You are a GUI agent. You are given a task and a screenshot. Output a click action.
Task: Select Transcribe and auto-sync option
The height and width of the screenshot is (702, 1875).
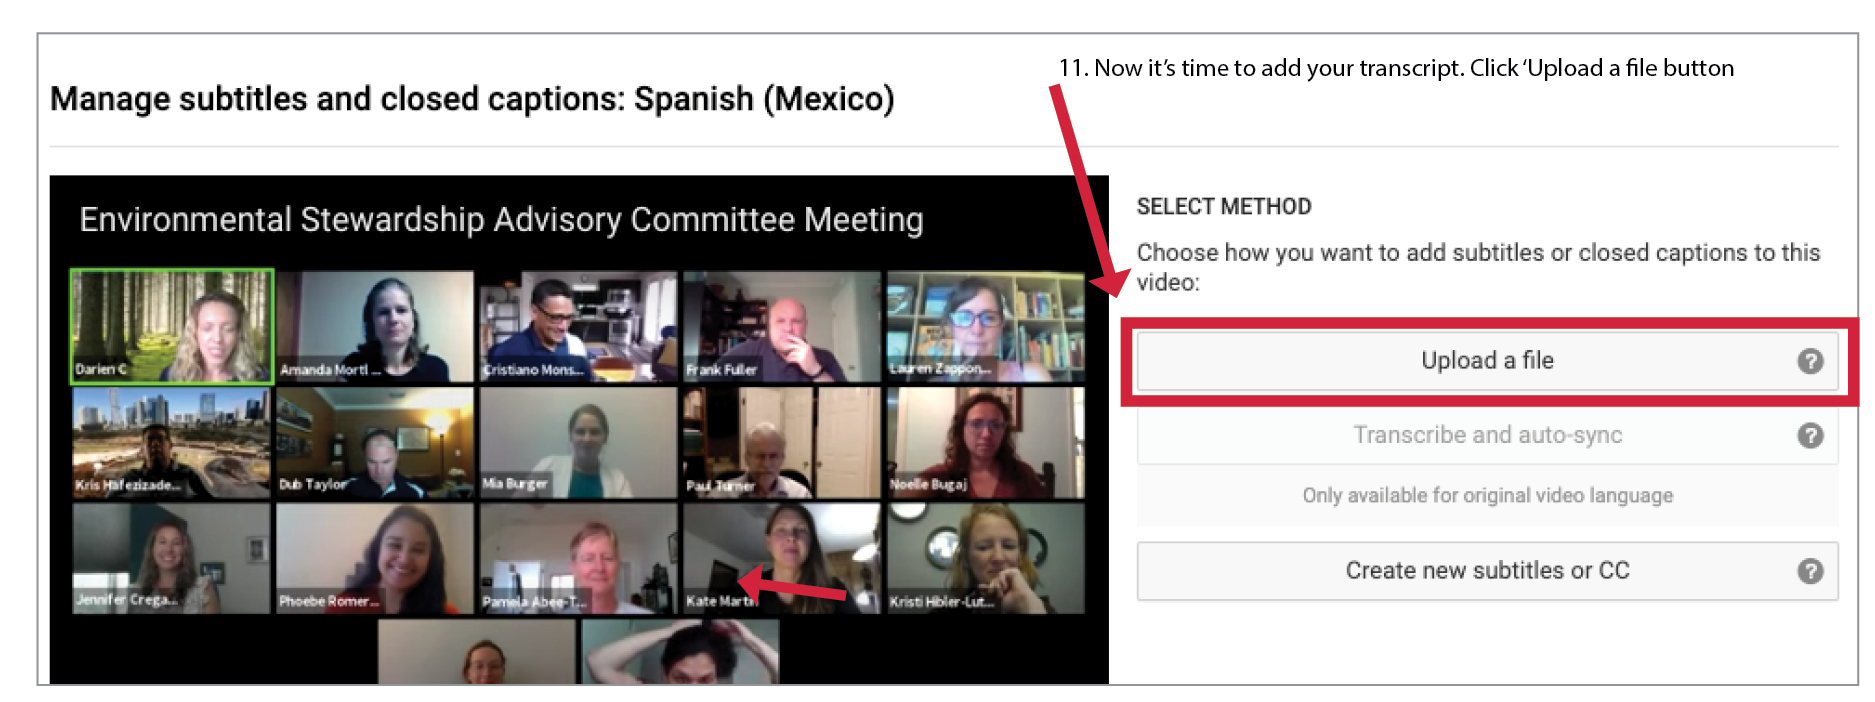[x=1487, y=435]
